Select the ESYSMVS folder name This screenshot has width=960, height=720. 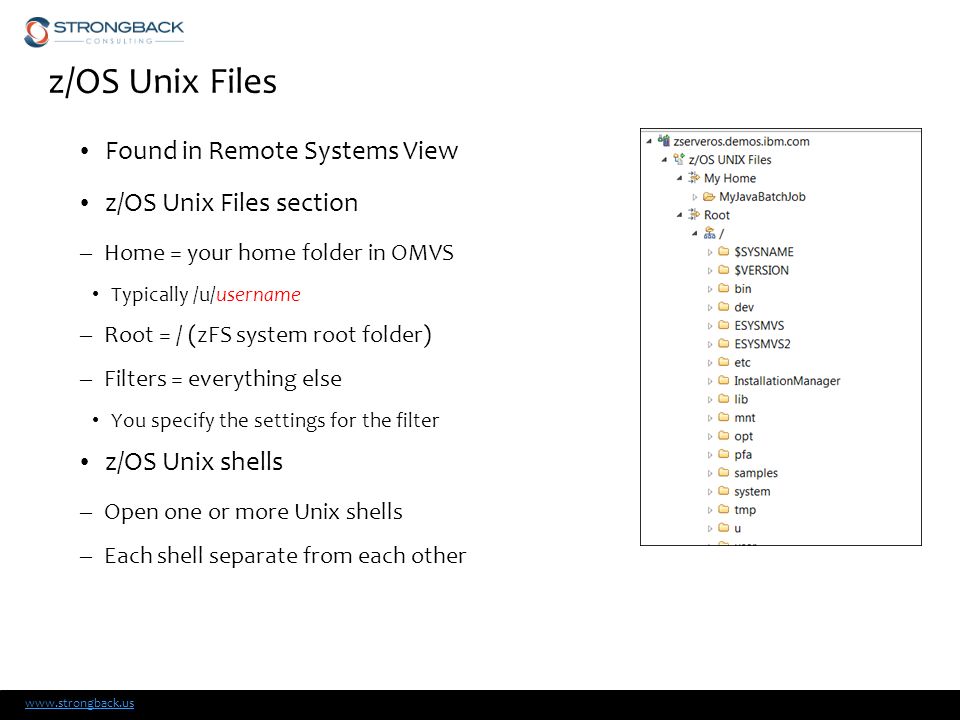[x=759, y=325]
